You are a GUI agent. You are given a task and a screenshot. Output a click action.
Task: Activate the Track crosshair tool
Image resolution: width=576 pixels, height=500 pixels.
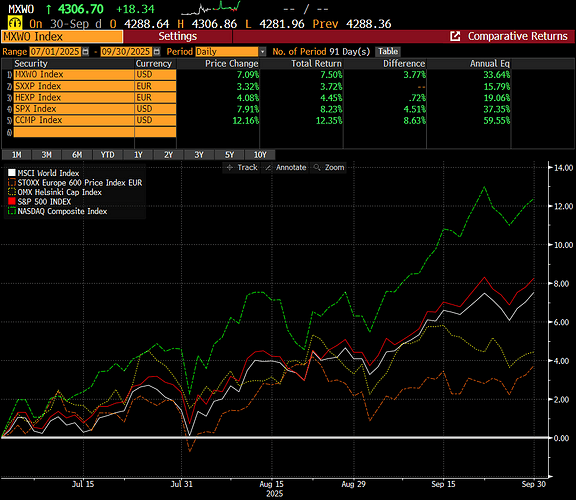[242, 168]
